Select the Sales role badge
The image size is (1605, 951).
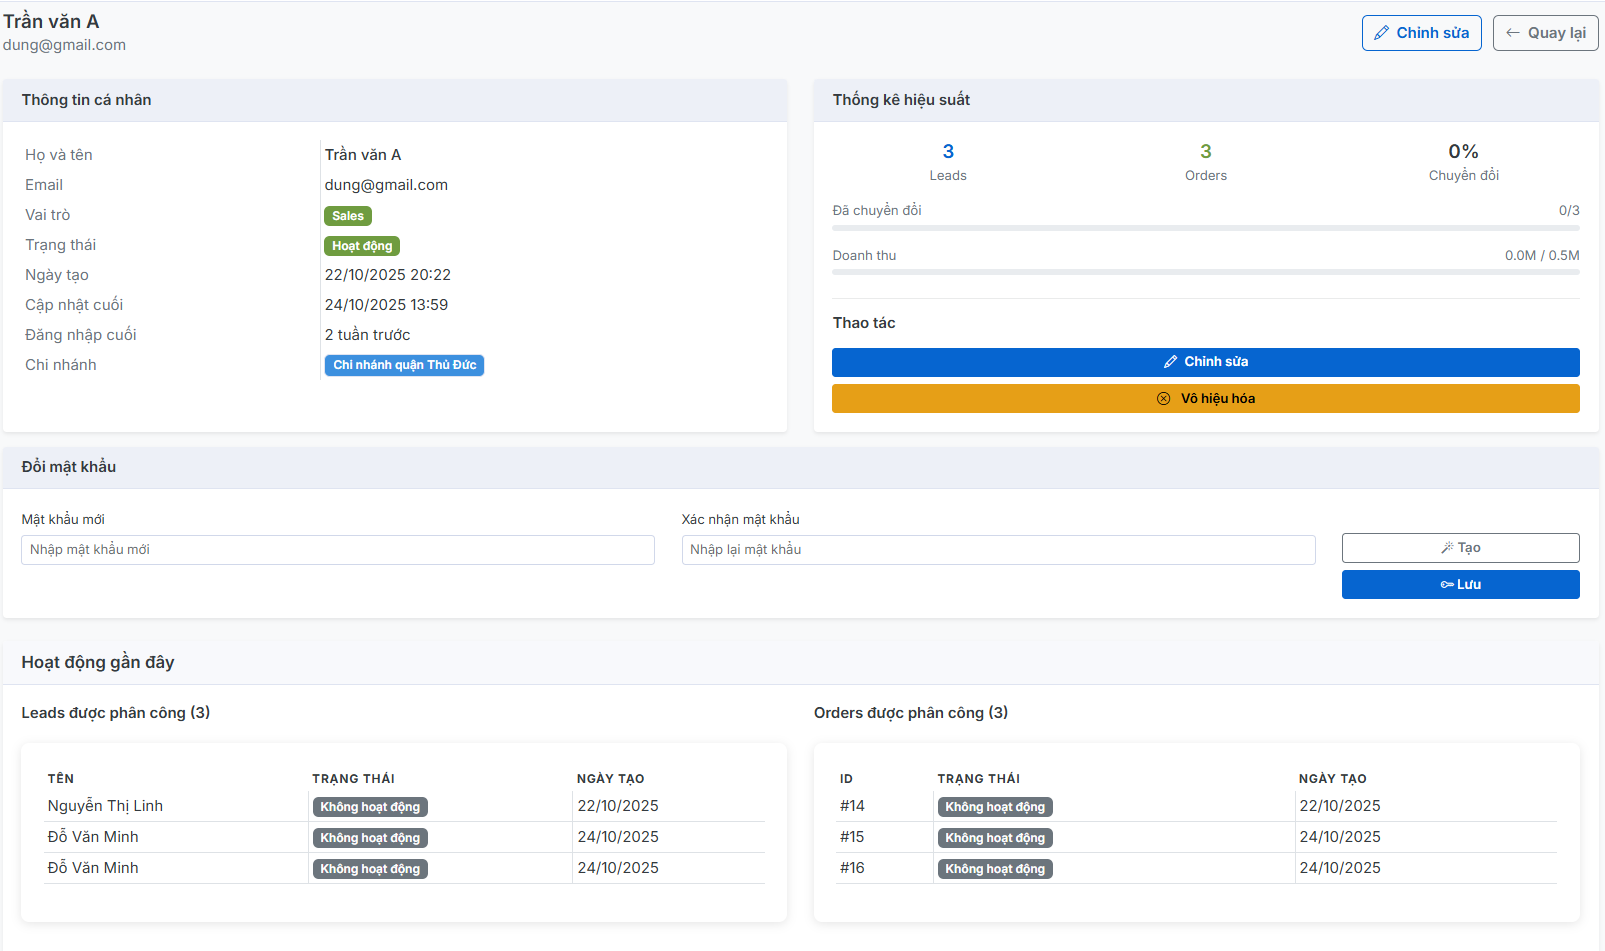coord(347,216)
